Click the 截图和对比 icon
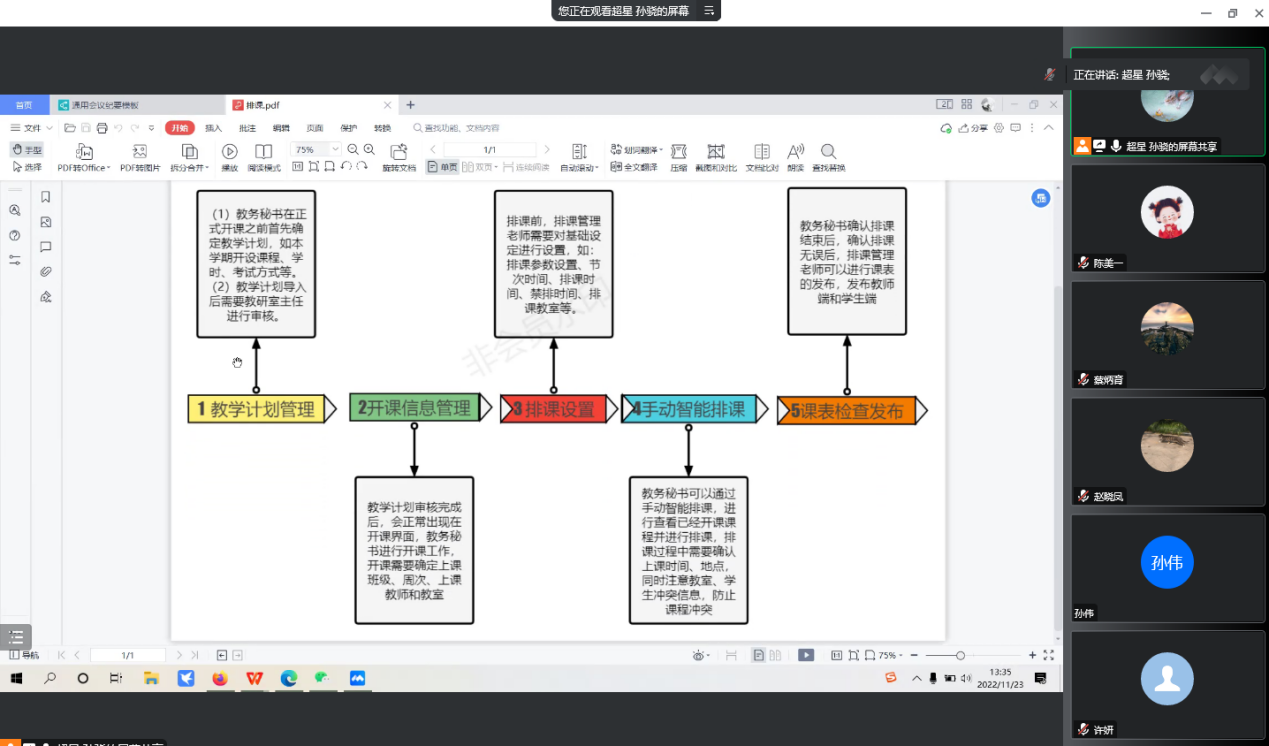 pos(716,151)
